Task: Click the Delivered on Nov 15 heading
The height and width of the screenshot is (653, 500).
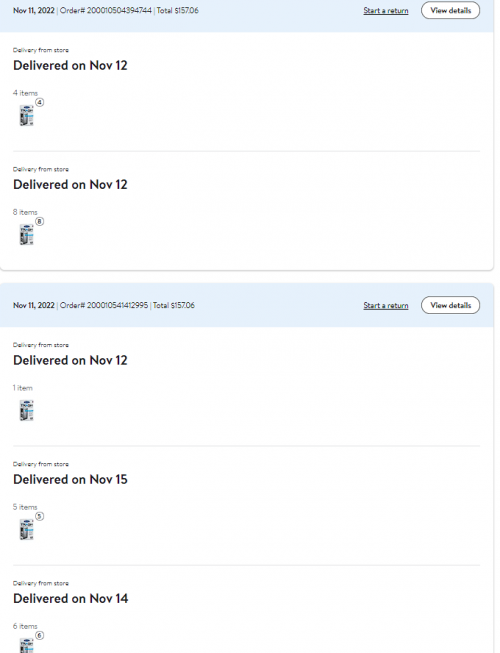Action: [70, 479]
